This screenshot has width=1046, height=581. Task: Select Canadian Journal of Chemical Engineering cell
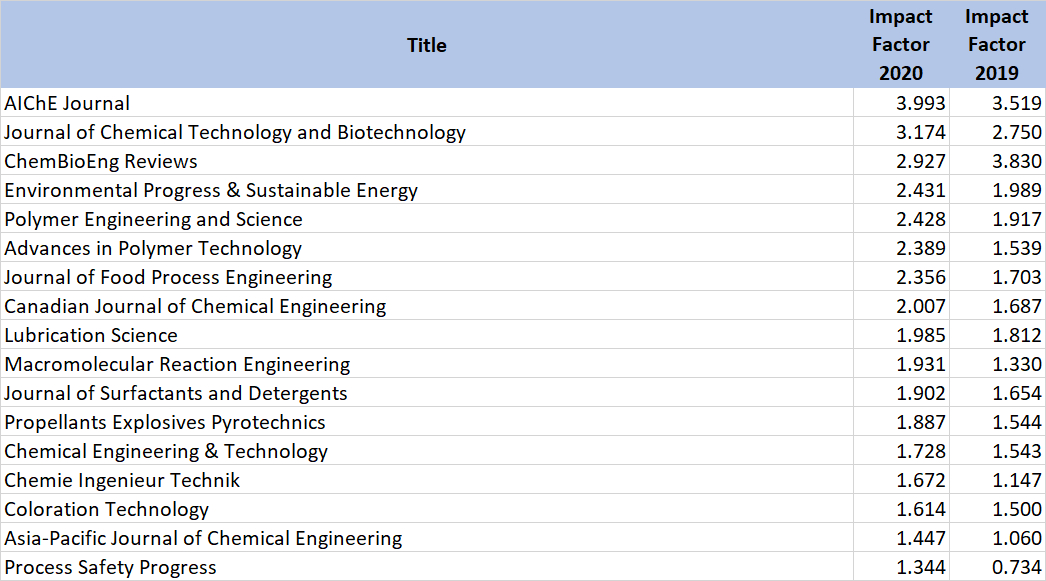195,306
